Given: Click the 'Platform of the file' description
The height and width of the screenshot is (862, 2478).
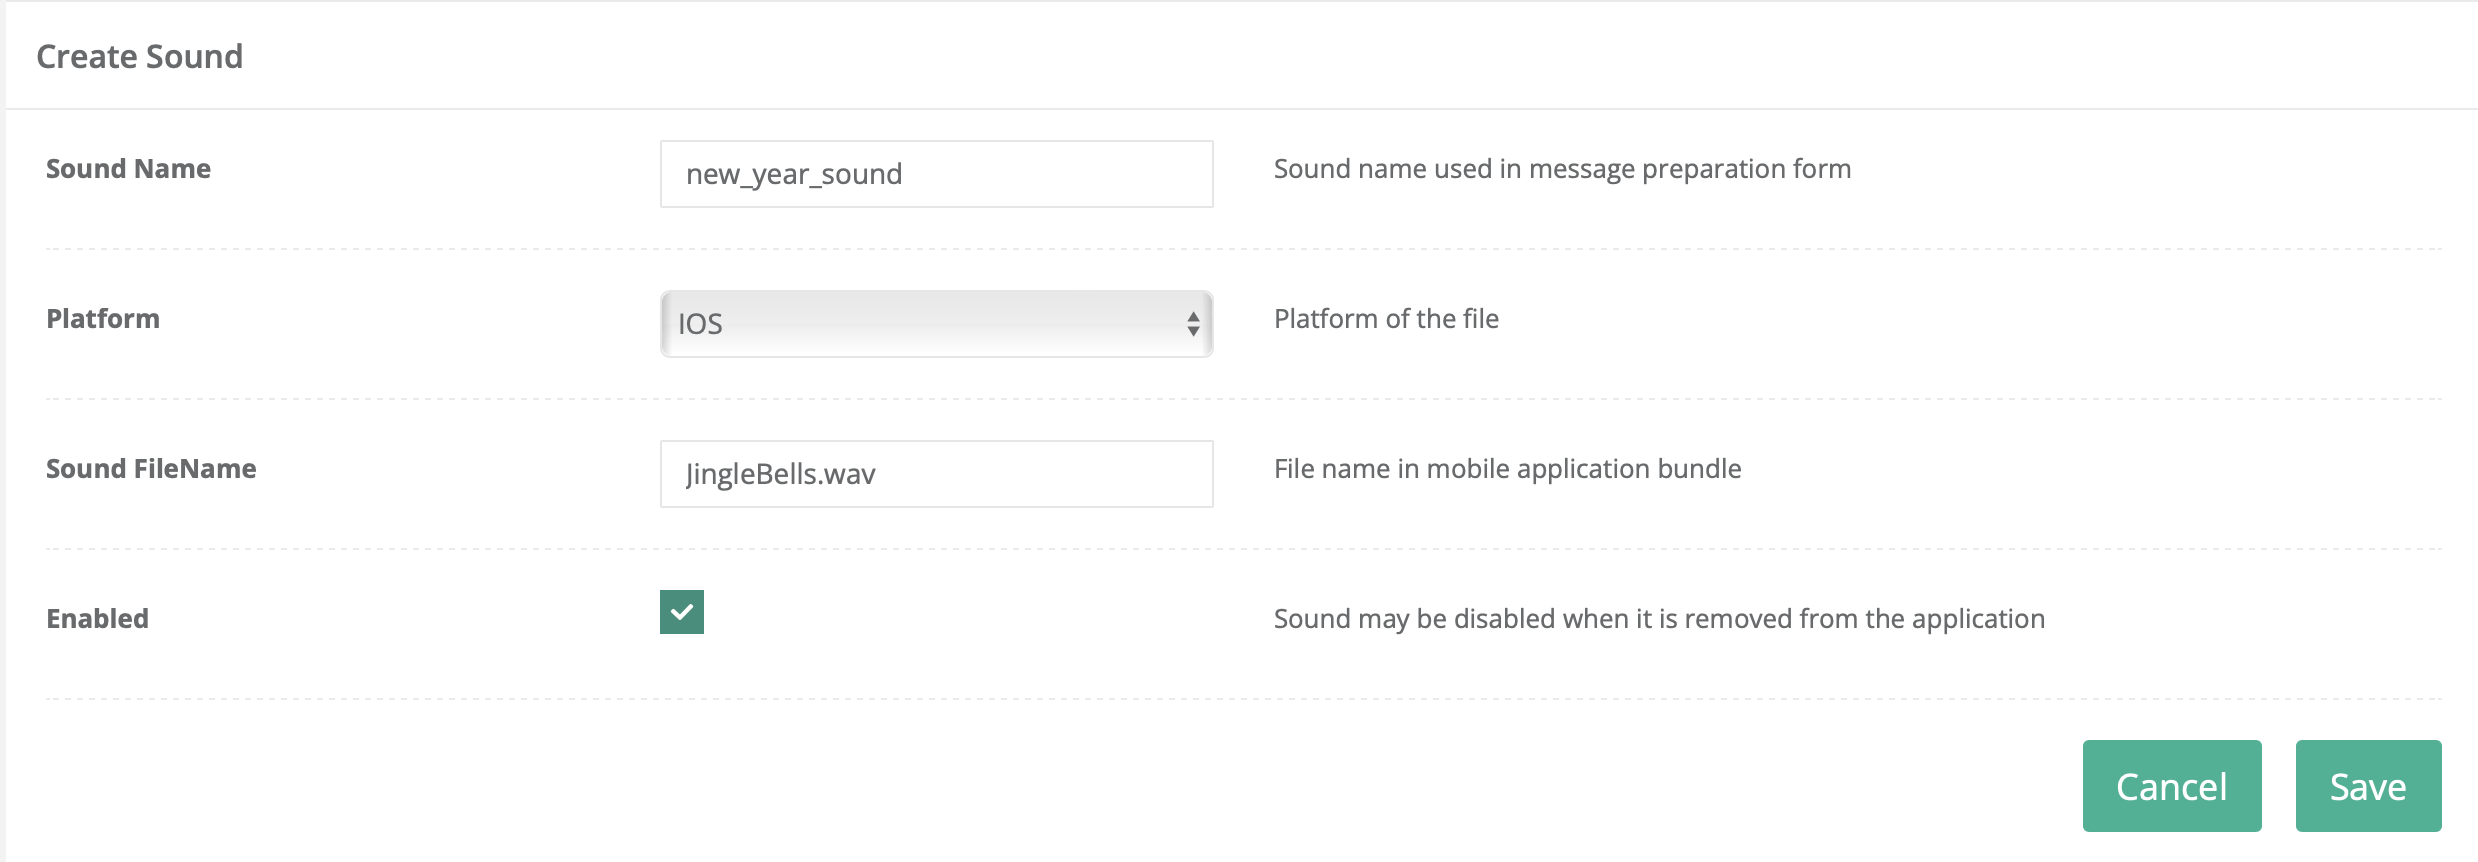Looking at the screenshot, I should (x=1385, y=319).
